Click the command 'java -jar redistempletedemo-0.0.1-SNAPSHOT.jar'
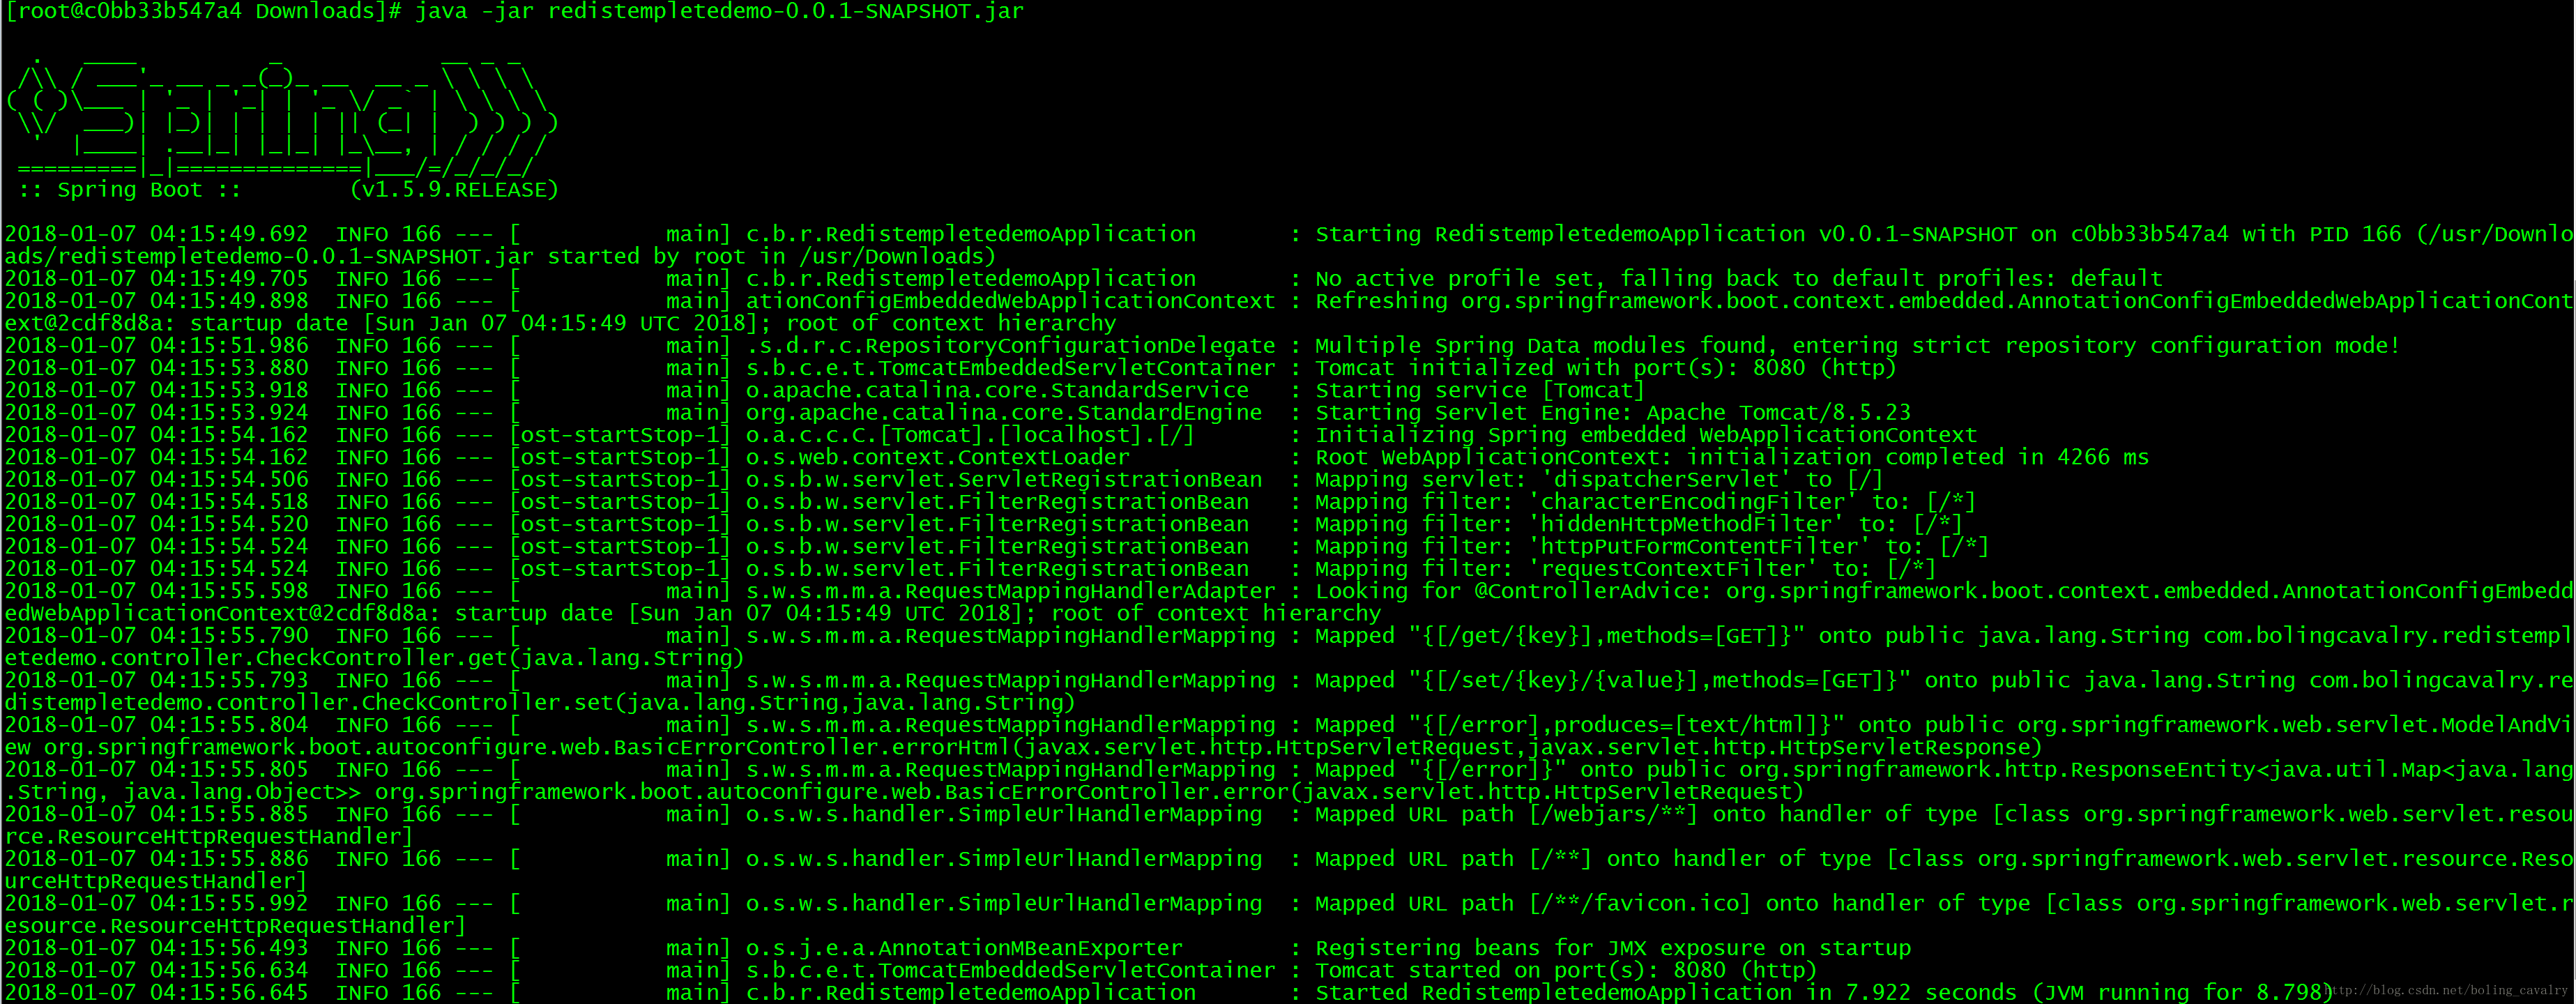The image size is (2576, 1004). click(x=719, y=12)
